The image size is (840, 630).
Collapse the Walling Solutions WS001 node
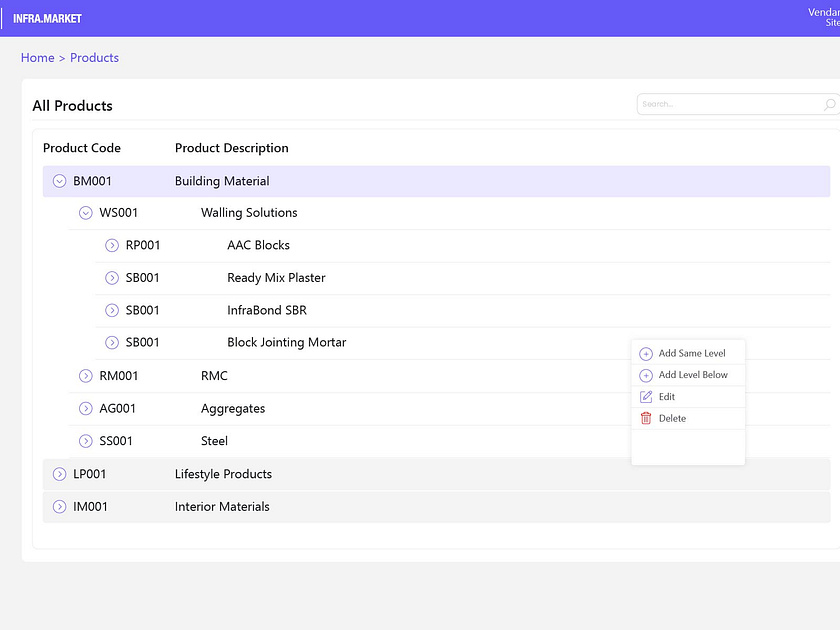[85, 213]
